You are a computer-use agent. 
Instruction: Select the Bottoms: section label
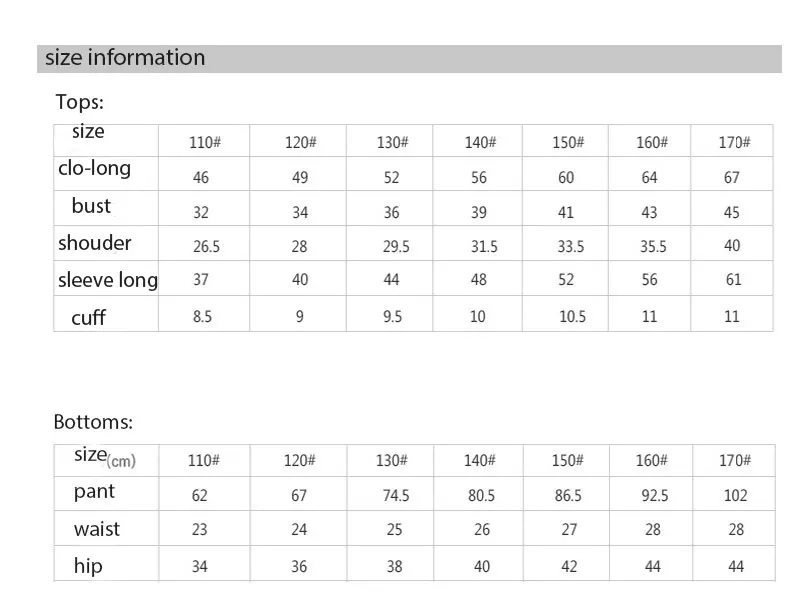(93, 422)
